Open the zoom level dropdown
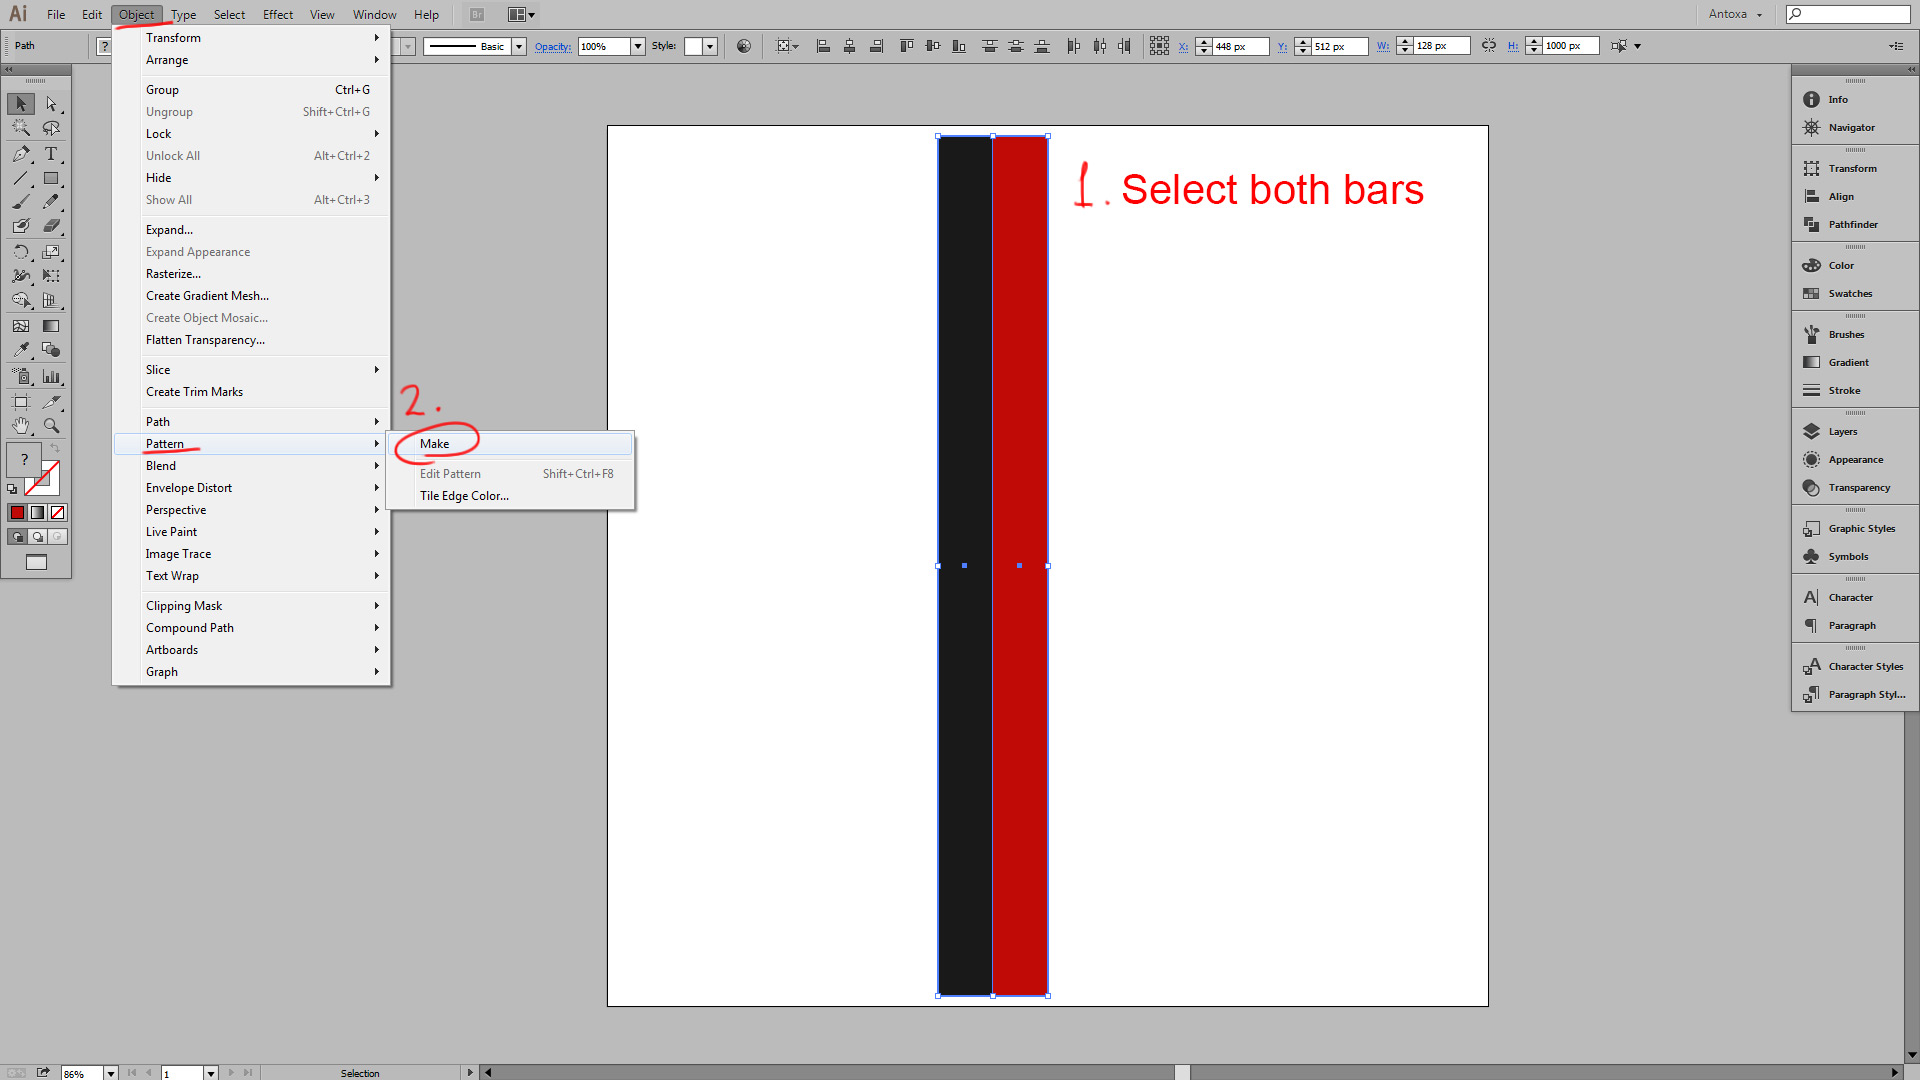The image size is (1920, 1080). click(110, 1073)
